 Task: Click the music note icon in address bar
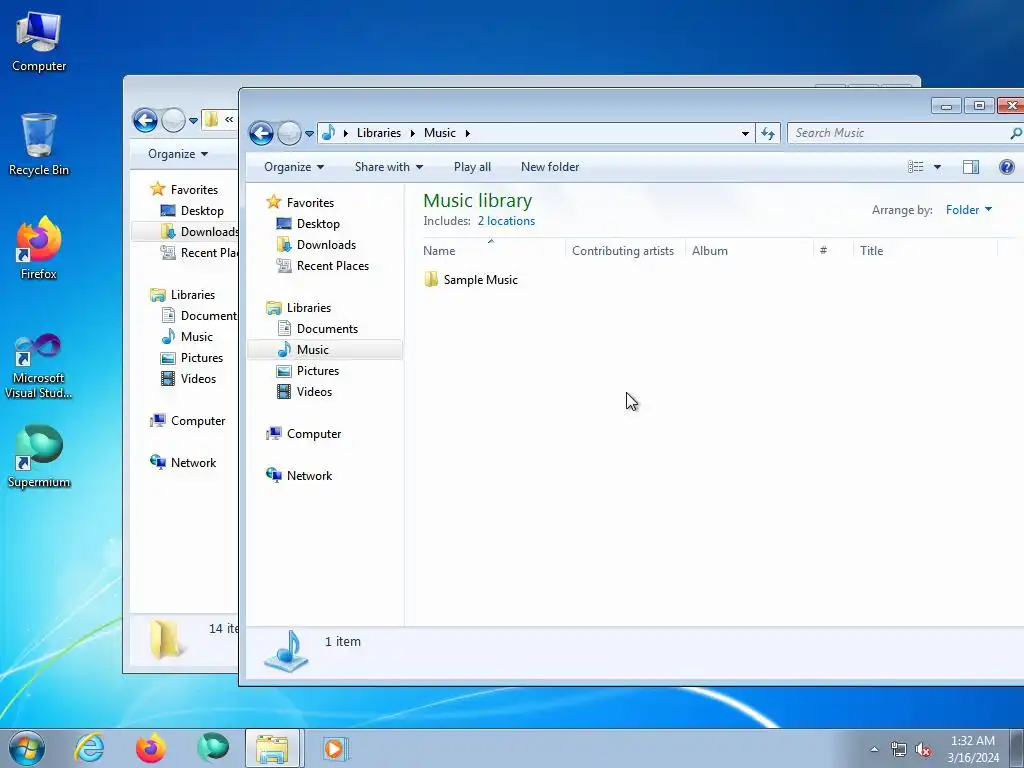pos(328,133)
